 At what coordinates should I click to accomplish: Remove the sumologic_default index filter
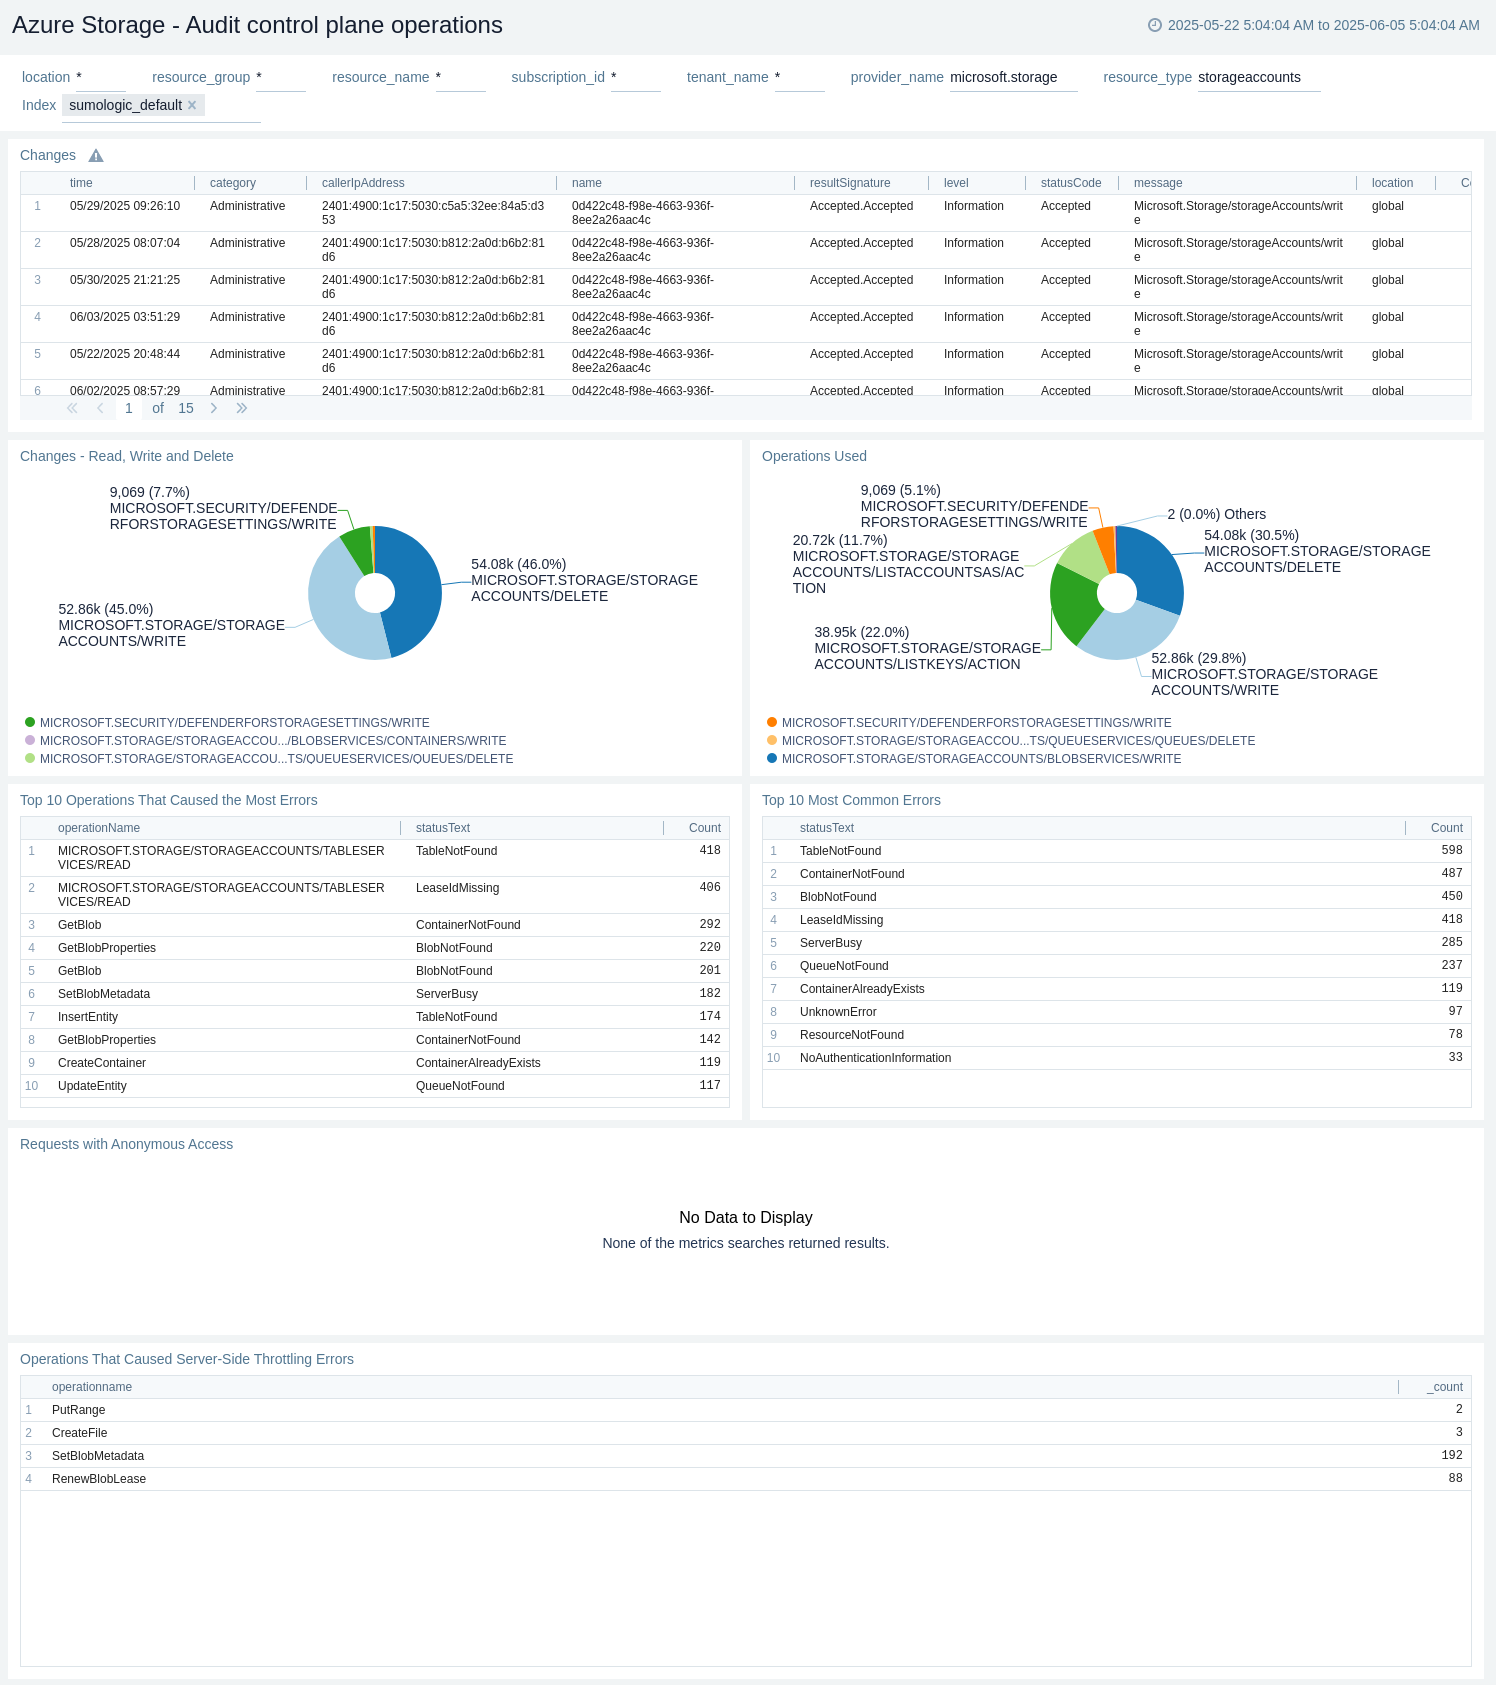click(192, 105)
